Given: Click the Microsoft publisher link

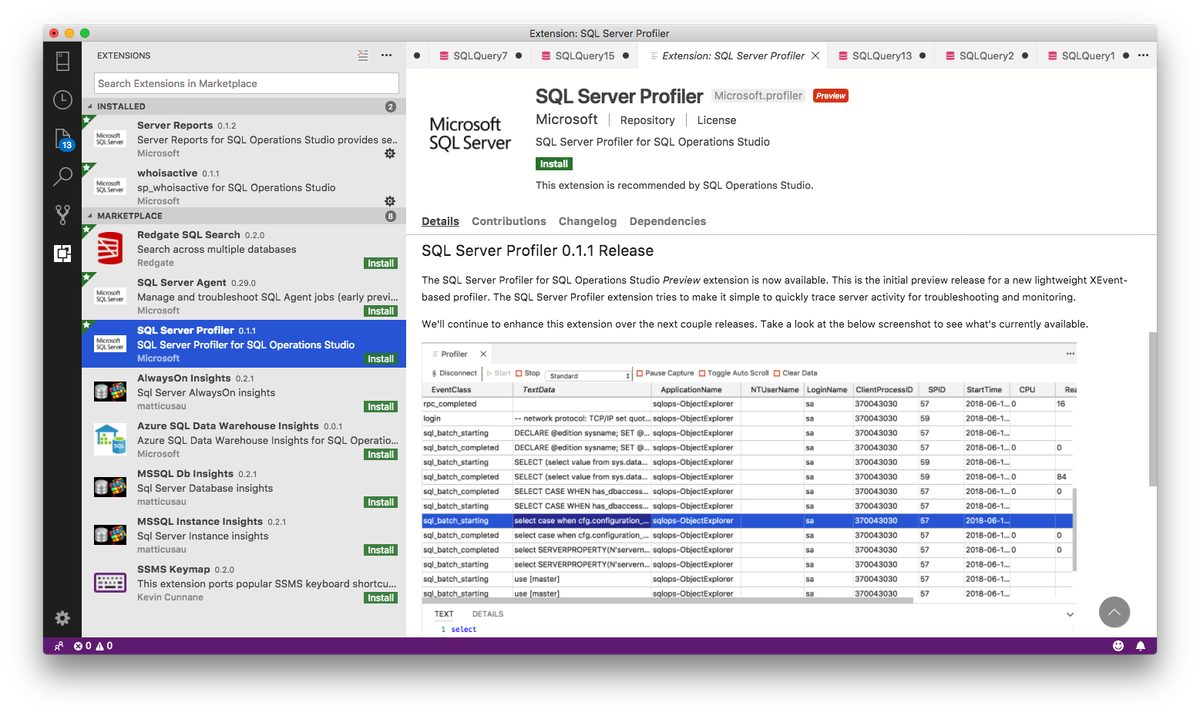Looking at the screenshot, I should pyautogui.click(x=567, y=119).
